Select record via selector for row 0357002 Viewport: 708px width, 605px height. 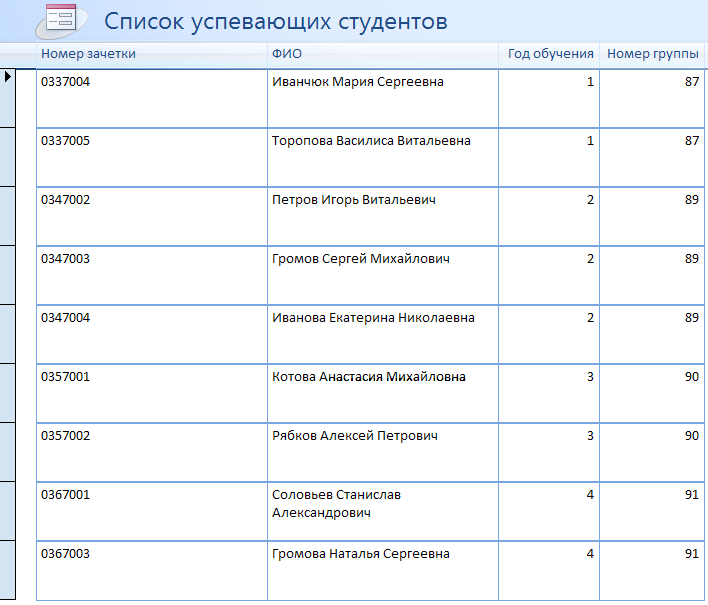pyautogui.click(x=8, y=452)
